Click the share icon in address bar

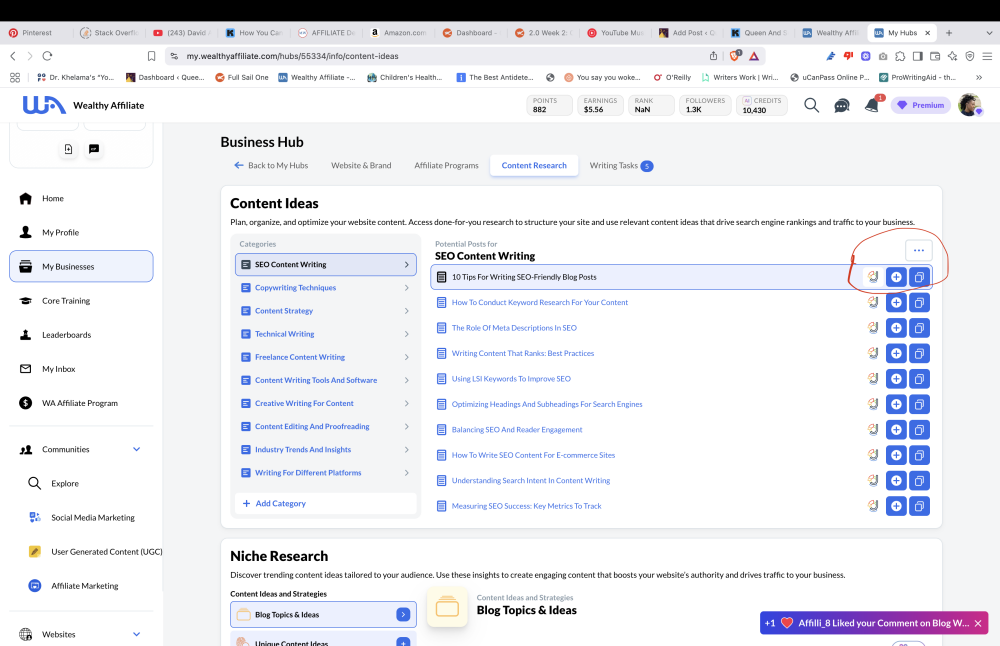tap(713, 56)
